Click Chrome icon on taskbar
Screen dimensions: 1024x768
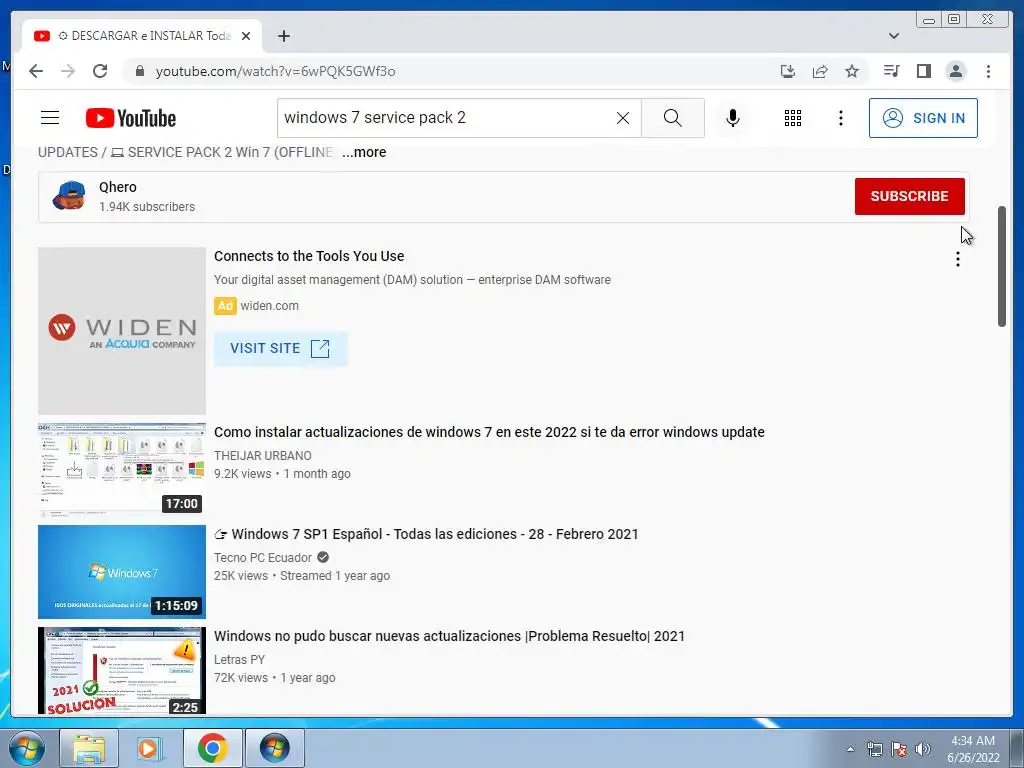pyautogui.click(x=212, y=748)
